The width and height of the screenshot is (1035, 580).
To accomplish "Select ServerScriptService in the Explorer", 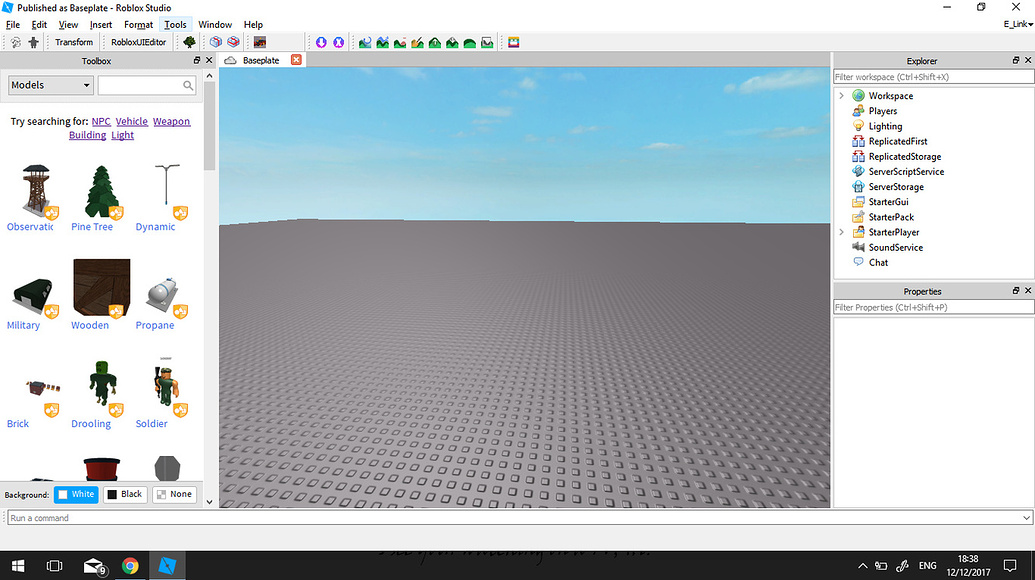I will tap(906, 172).
